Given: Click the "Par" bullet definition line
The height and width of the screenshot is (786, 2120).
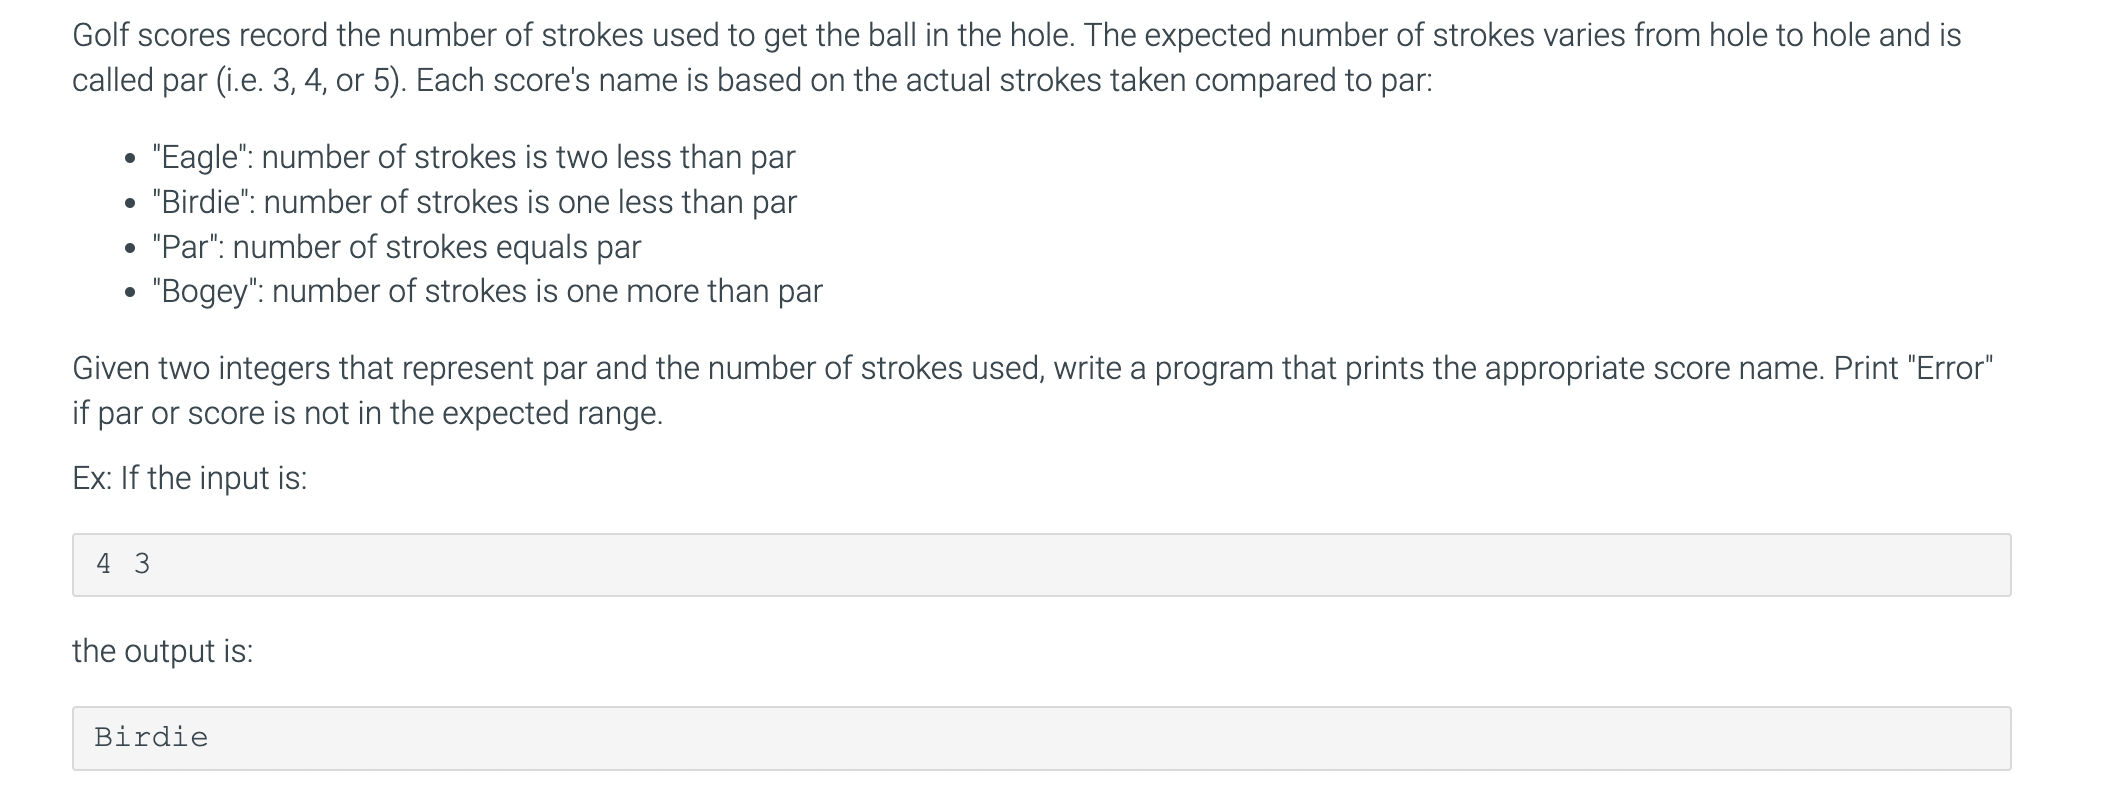Looking at the screenshot, I should coord(396,247).
